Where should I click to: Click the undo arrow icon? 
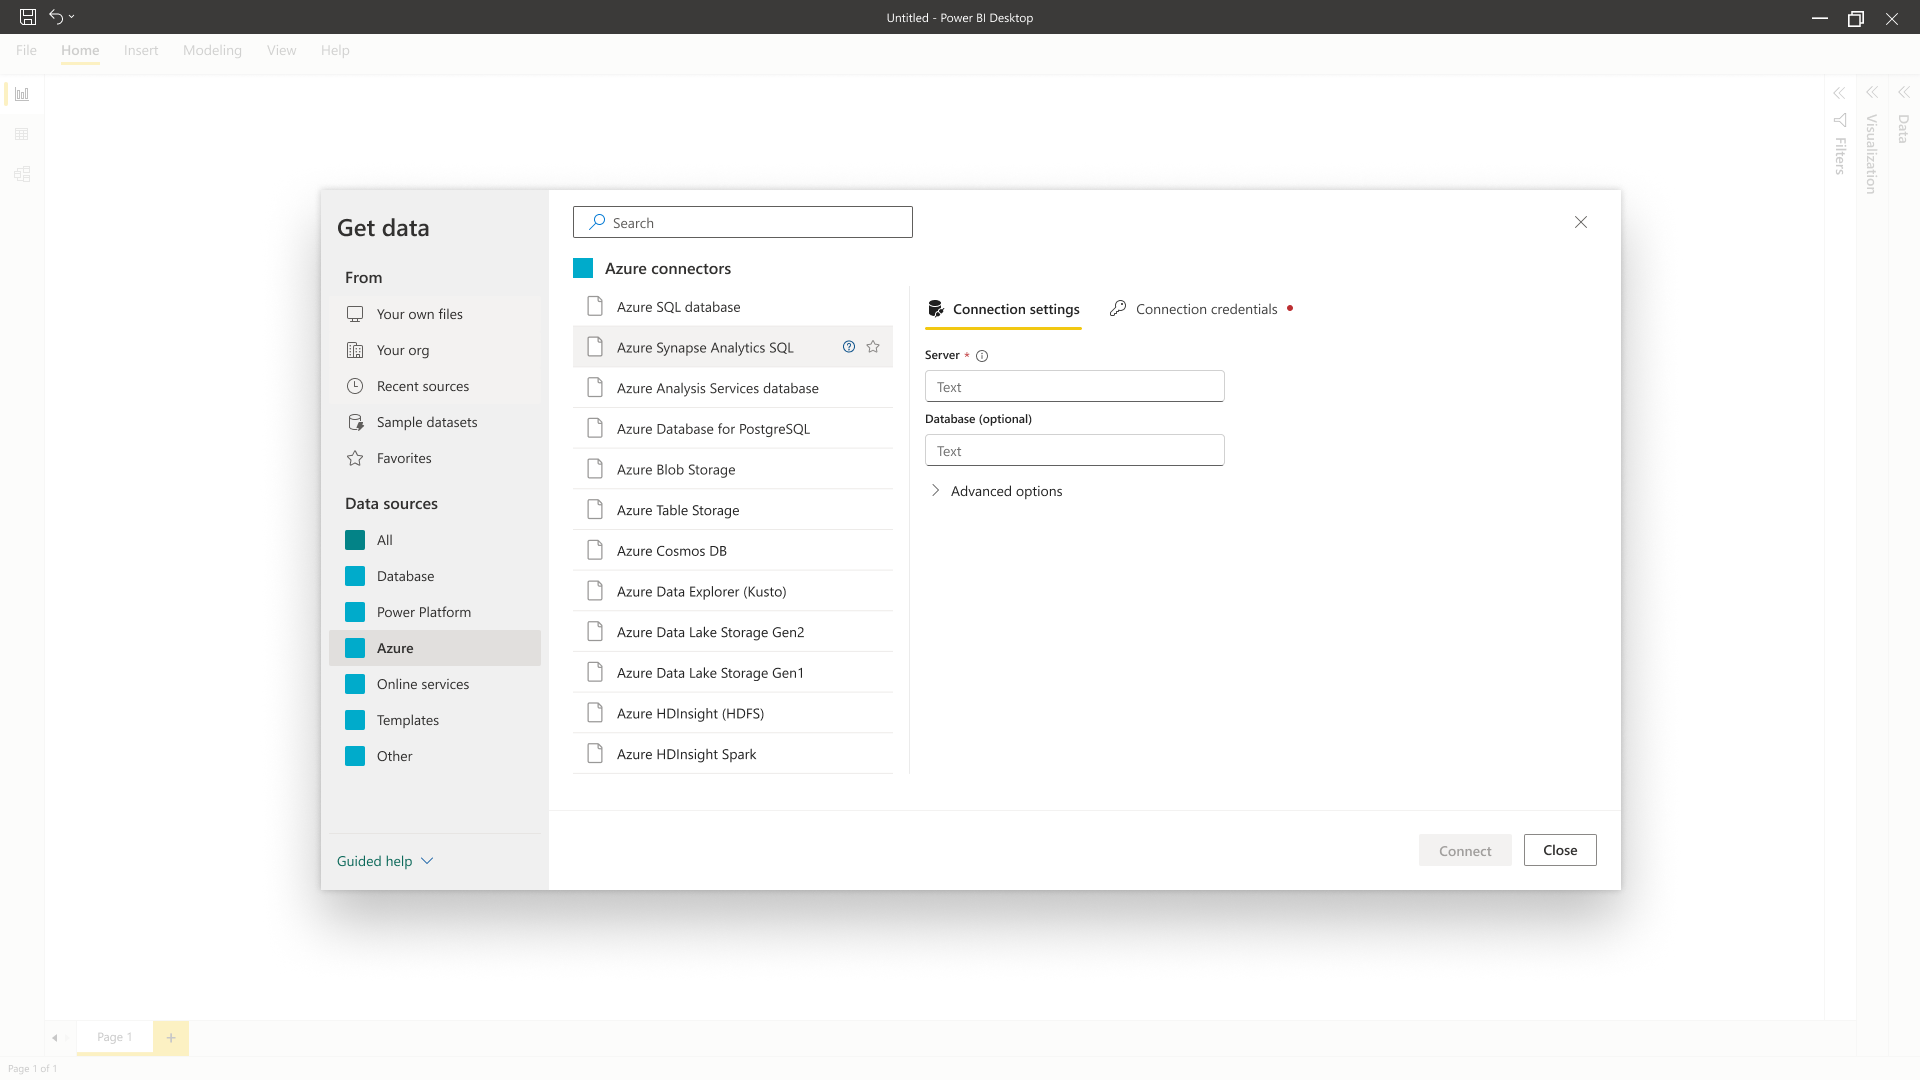pyautogui.click(x=56, y=17)
